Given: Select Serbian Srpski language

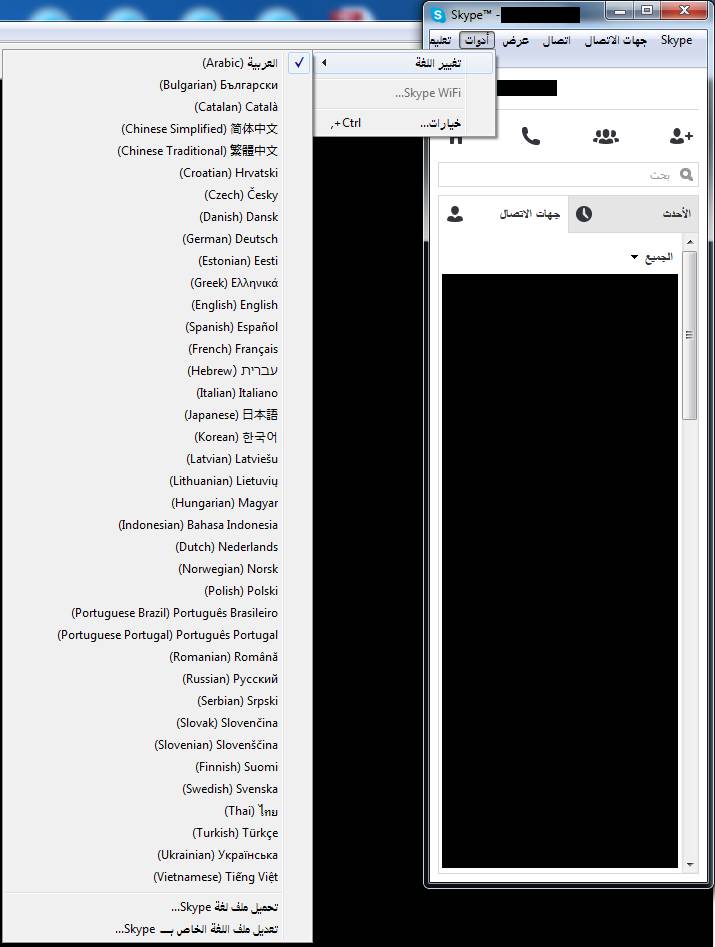Looking at the screenshot, I should pyautogui.click(x=157, y=701).
